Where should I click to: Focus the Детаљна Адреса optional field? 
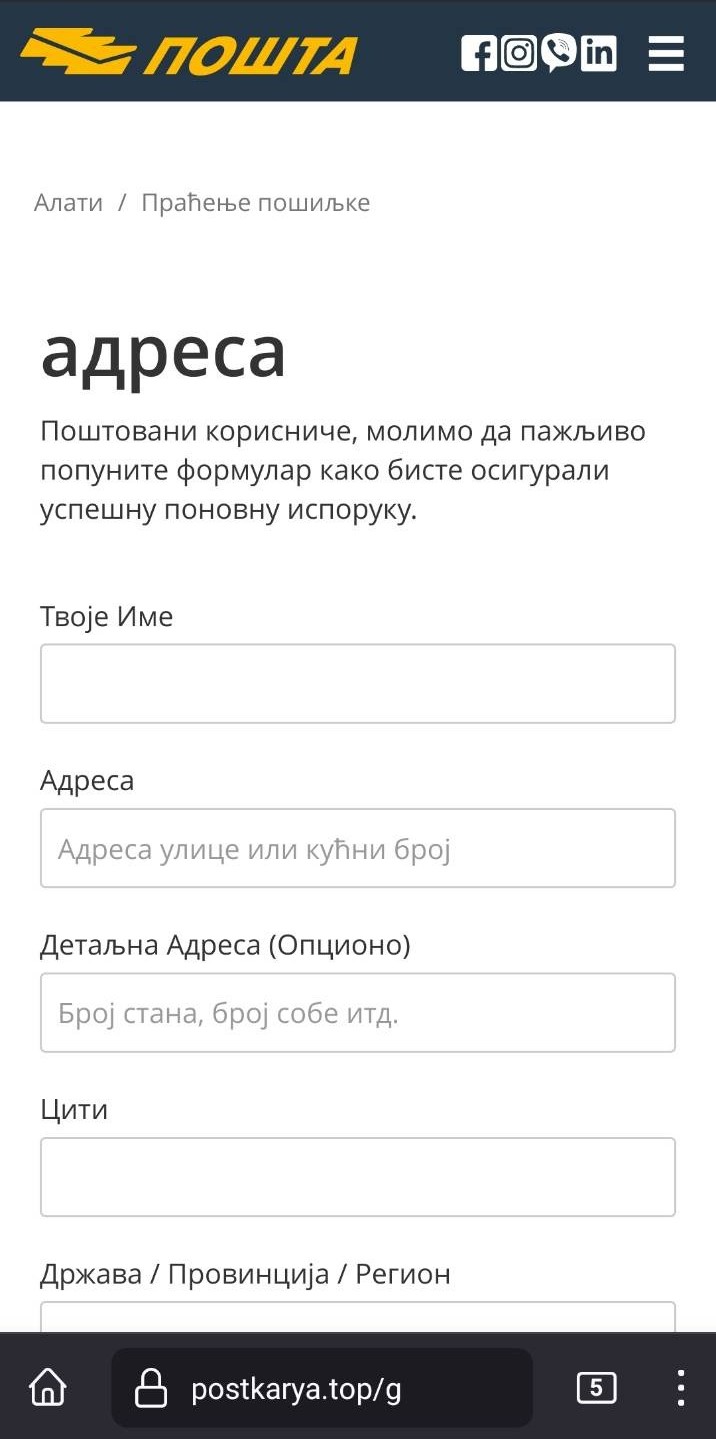[x=358, y=1012]
